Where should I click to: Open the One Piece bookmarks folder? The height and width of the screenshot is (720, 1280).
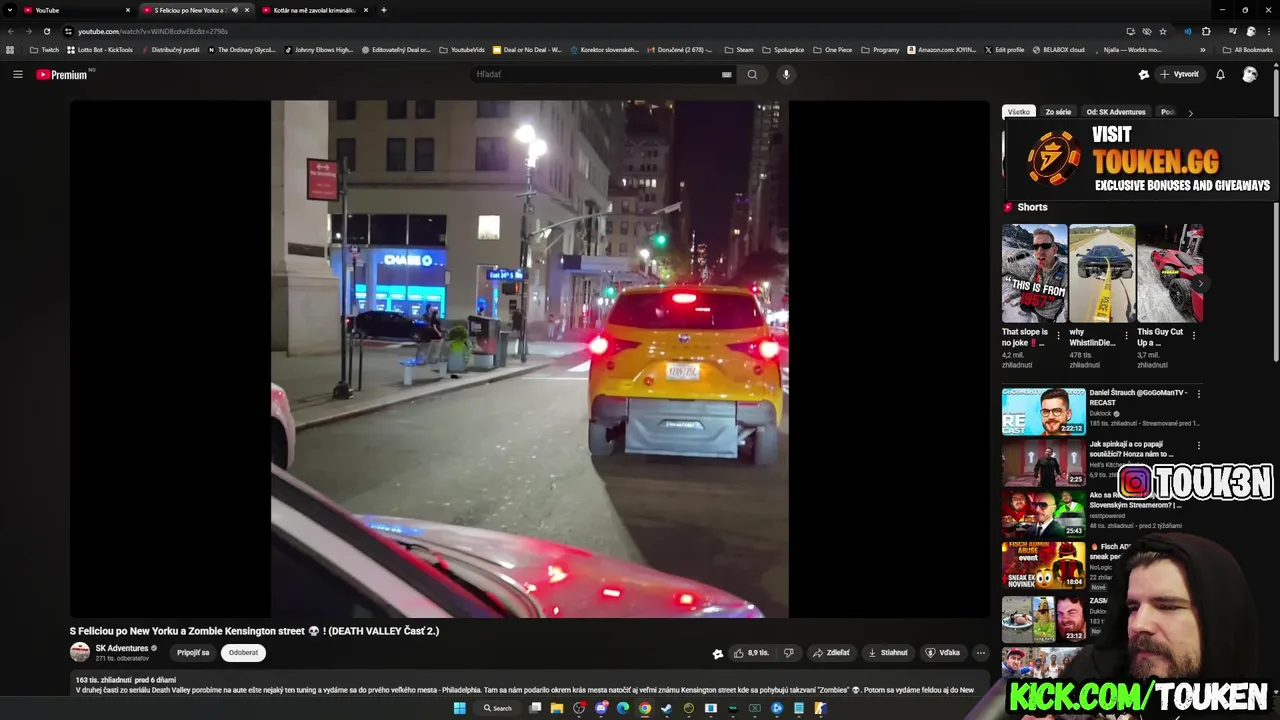click(832, 49)
